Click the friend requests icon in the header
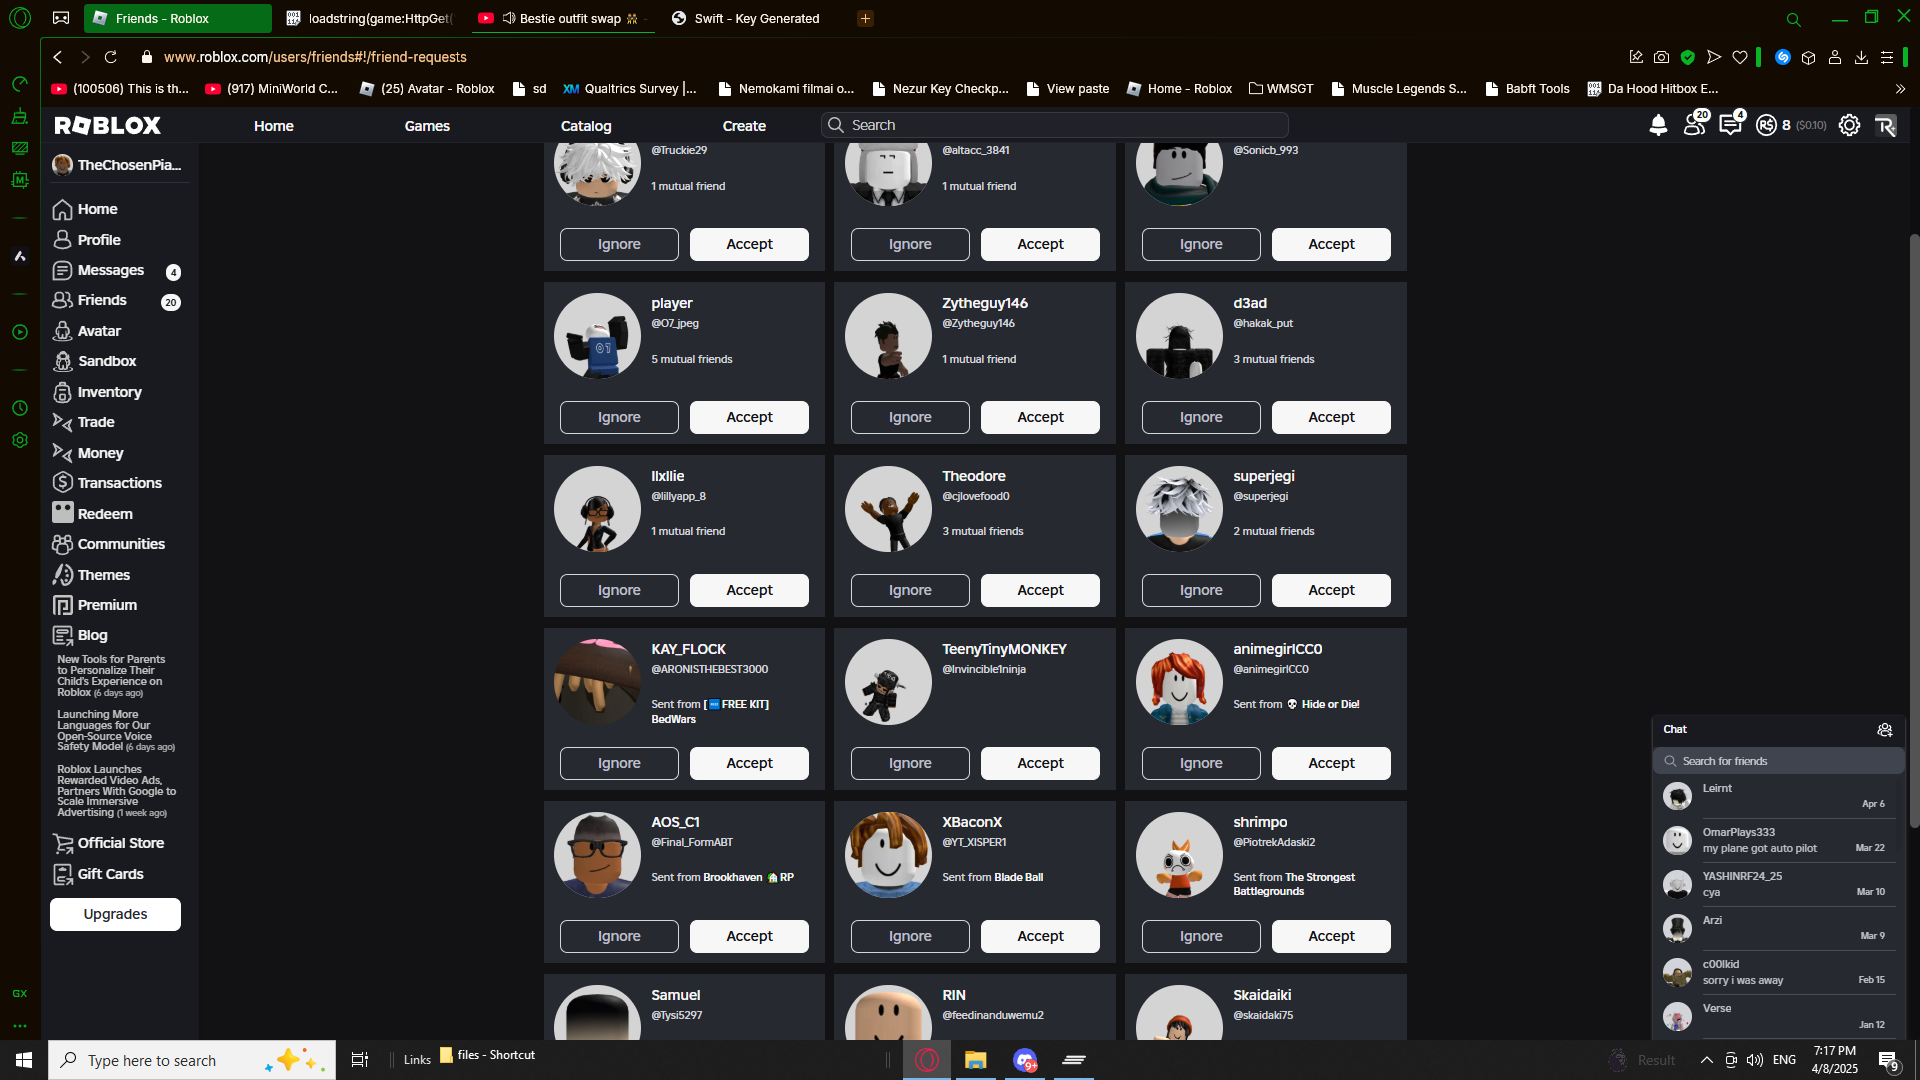 [x=1694, y=125]
